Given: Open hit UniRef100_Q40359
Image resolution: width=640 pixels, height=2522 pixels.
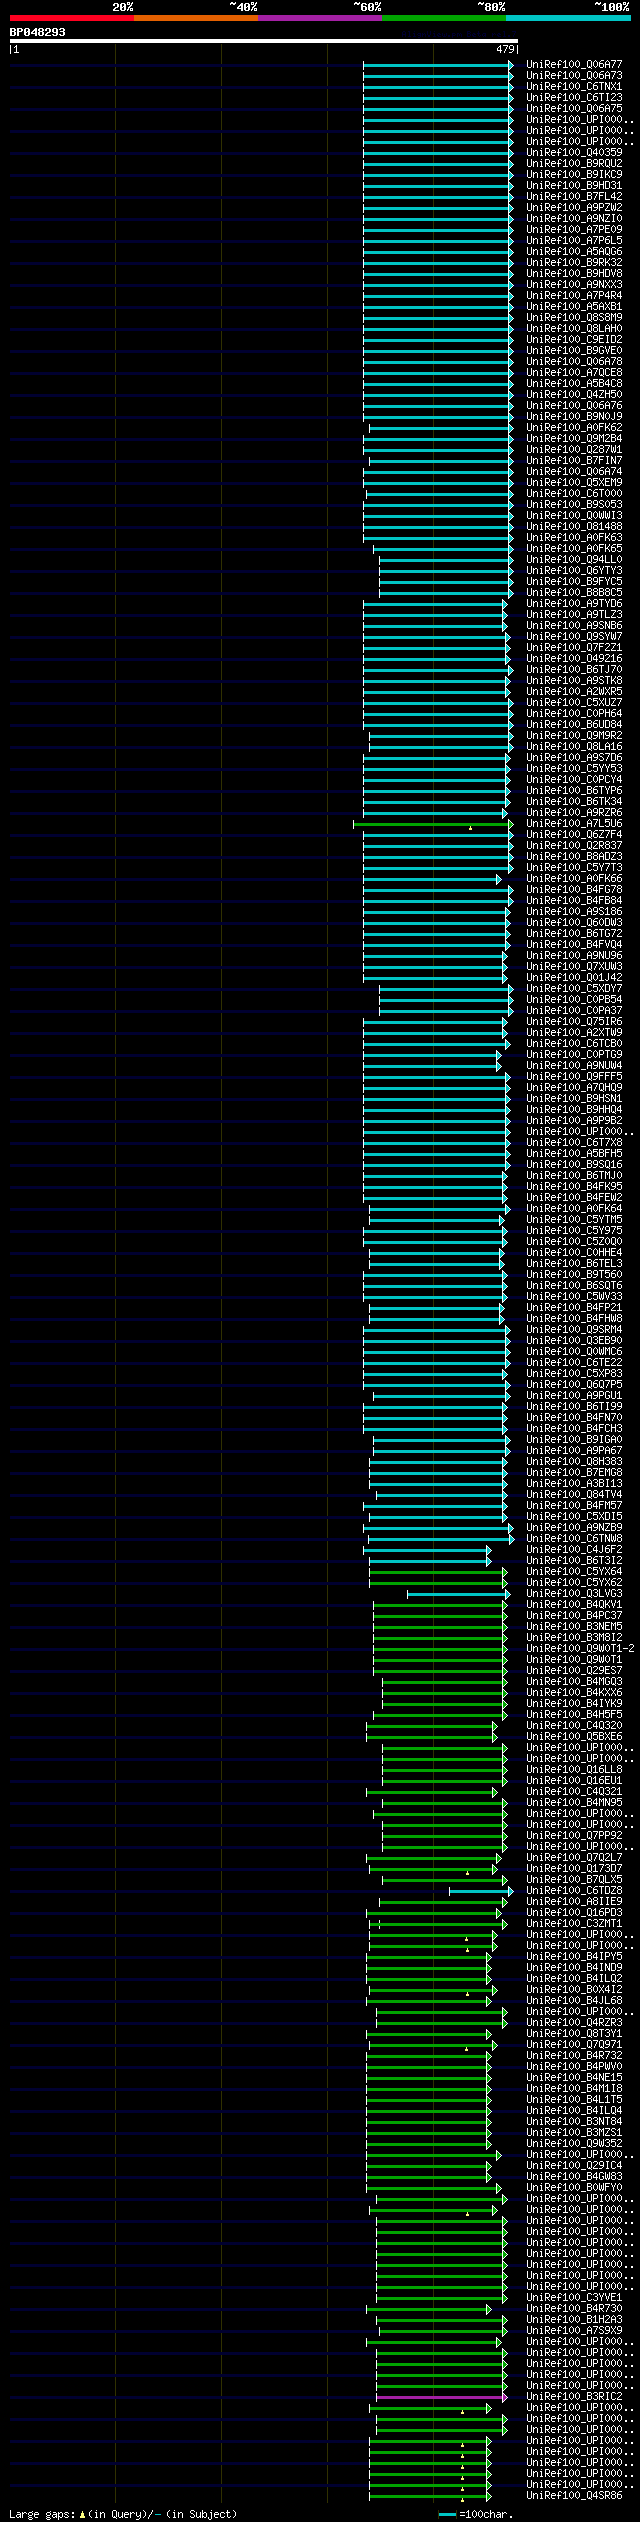Looking at the screenshot, I should [574, 153].
